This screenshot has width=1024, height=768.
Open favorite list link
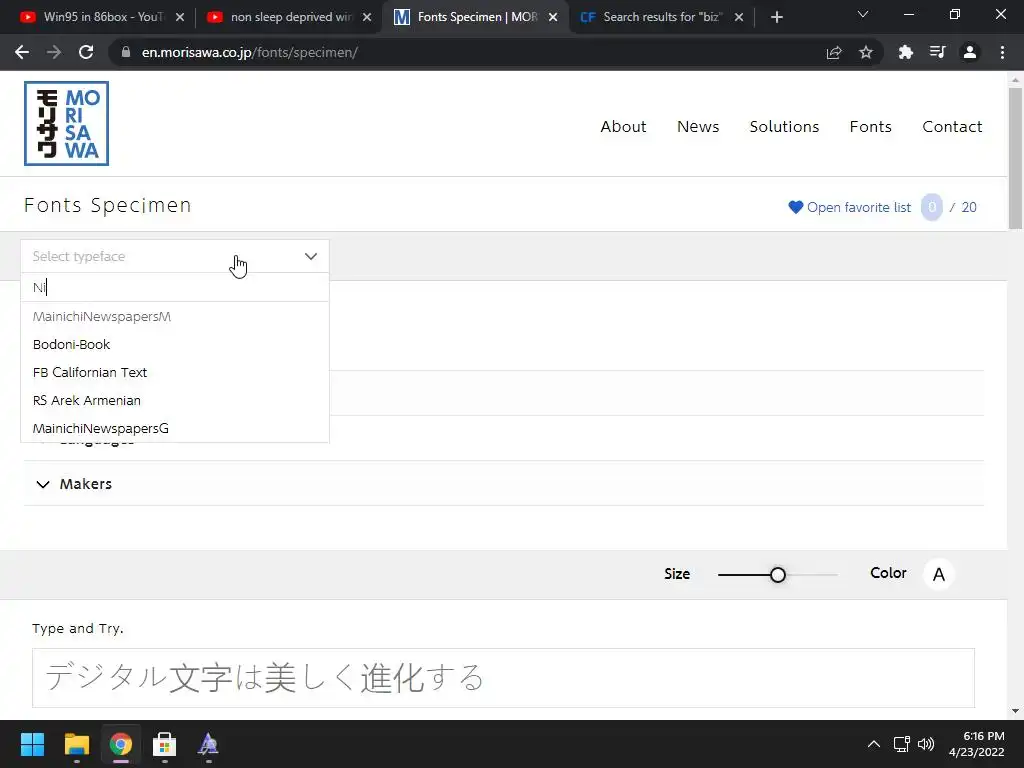click(x=859, y=207)
